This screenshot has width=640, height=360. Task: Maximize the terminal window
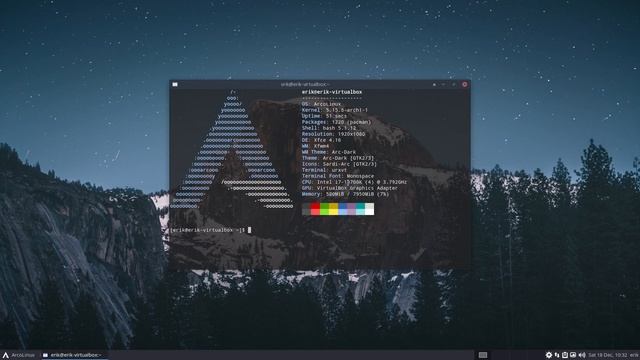(454, 84)
